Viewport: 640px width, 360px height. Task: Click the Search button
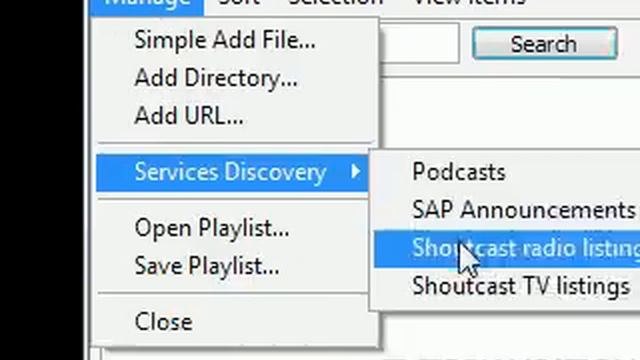pos(544,43)
